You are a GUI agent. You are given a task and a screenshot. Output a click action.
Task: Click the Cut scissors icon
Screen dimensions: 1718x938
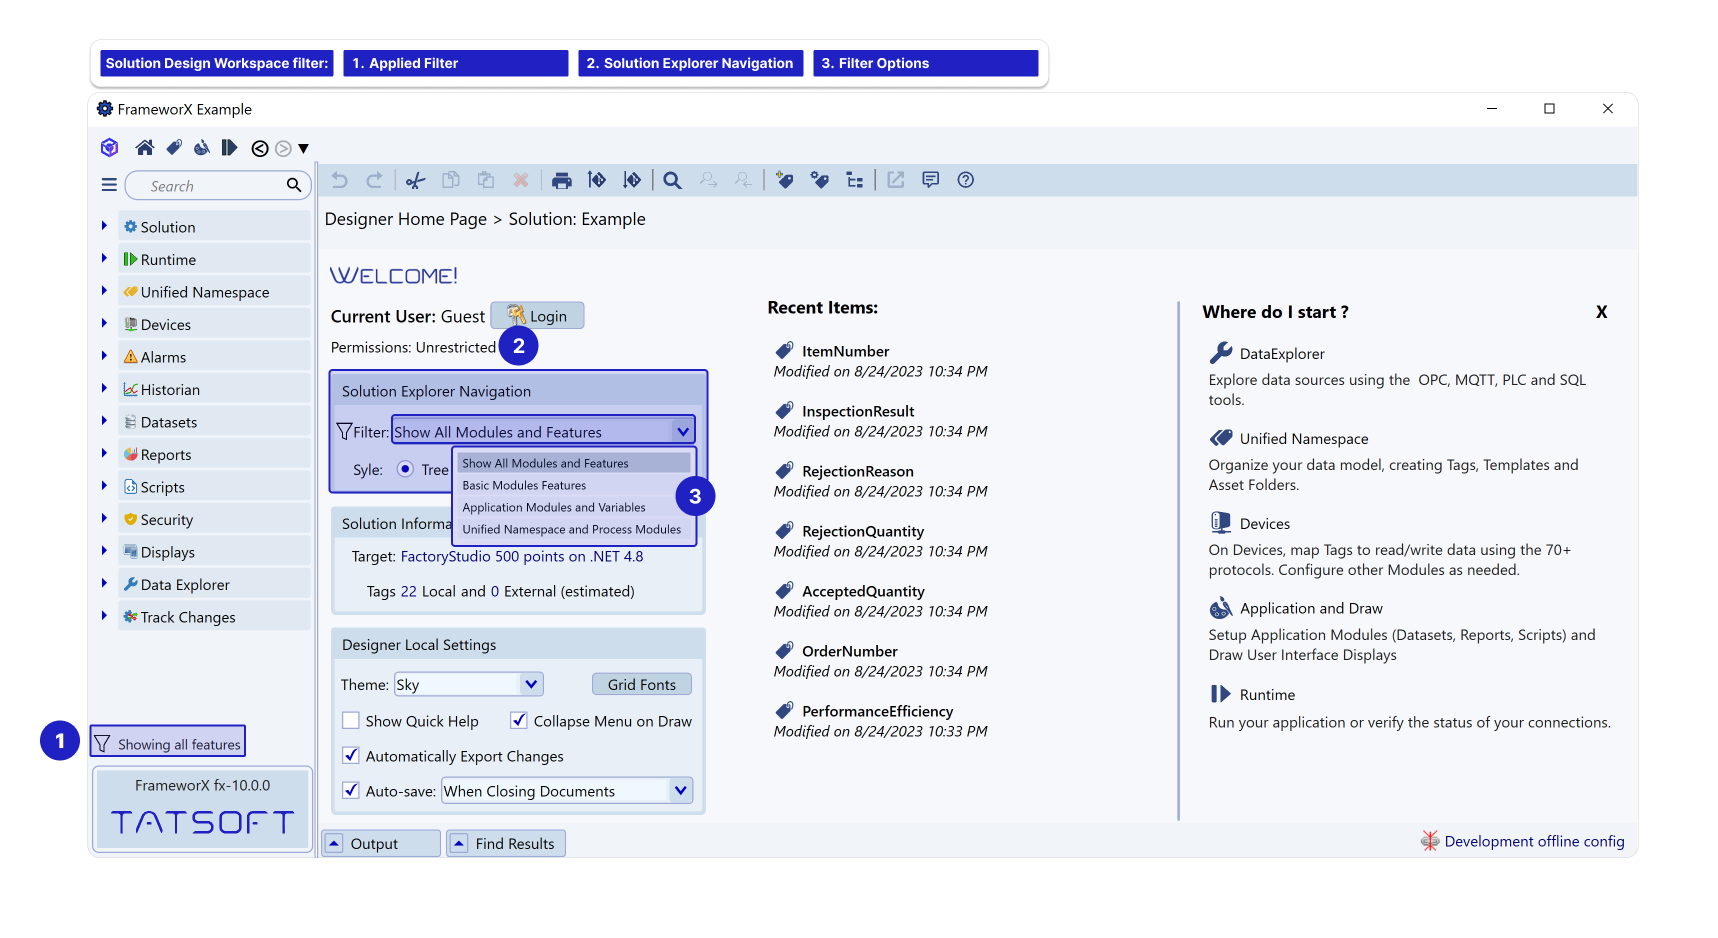[415, 180]
